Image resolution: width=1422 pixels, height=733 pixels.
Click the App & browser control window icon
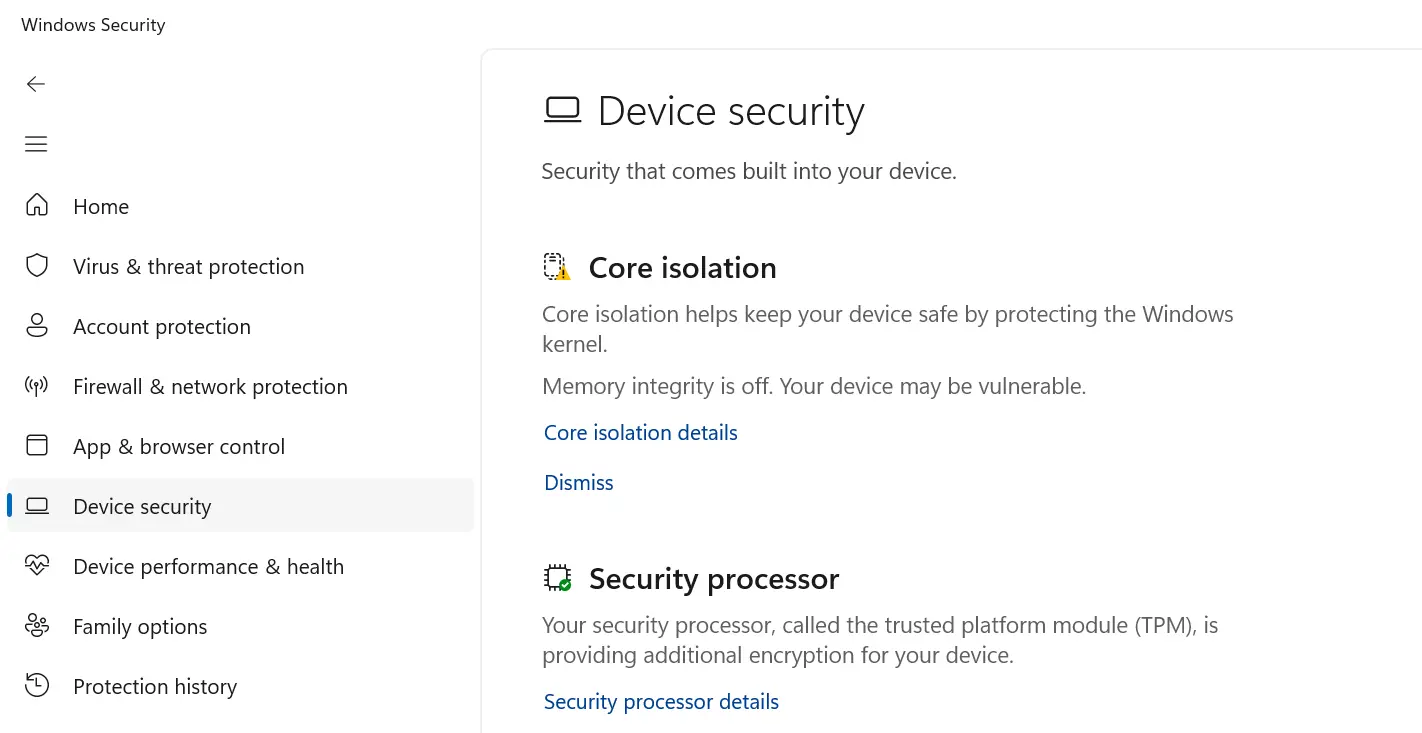point(37,446)
